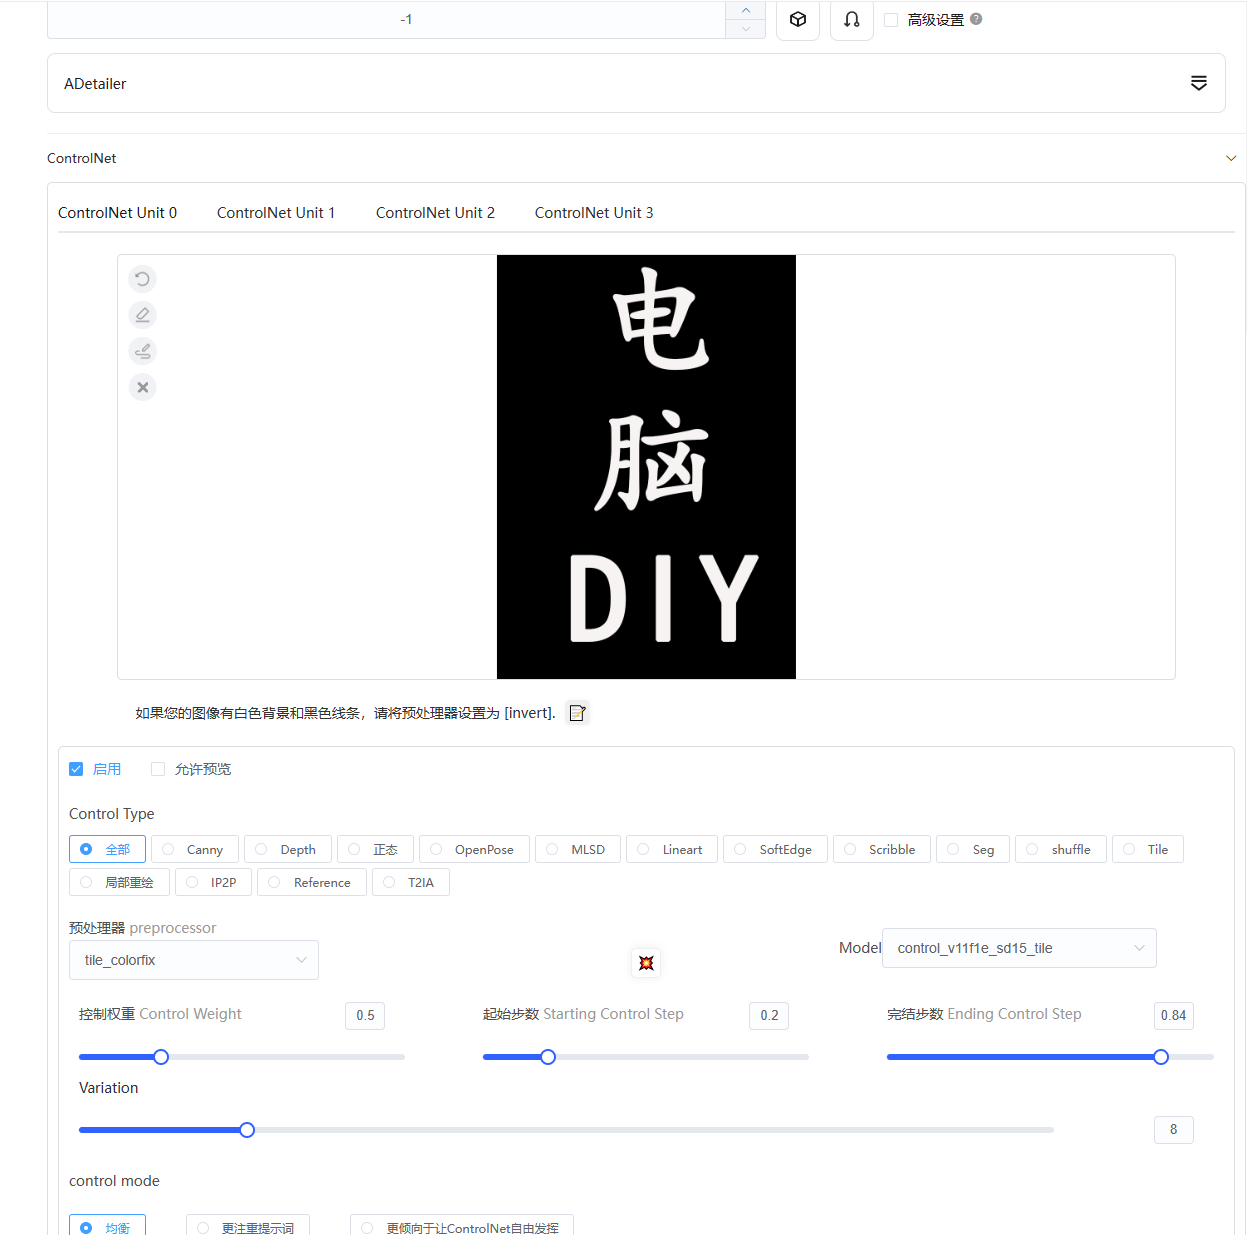Viewport: 1247px width, 1239px height.
Task: Click the dice cube seed icon
Action: click(798, 19)
